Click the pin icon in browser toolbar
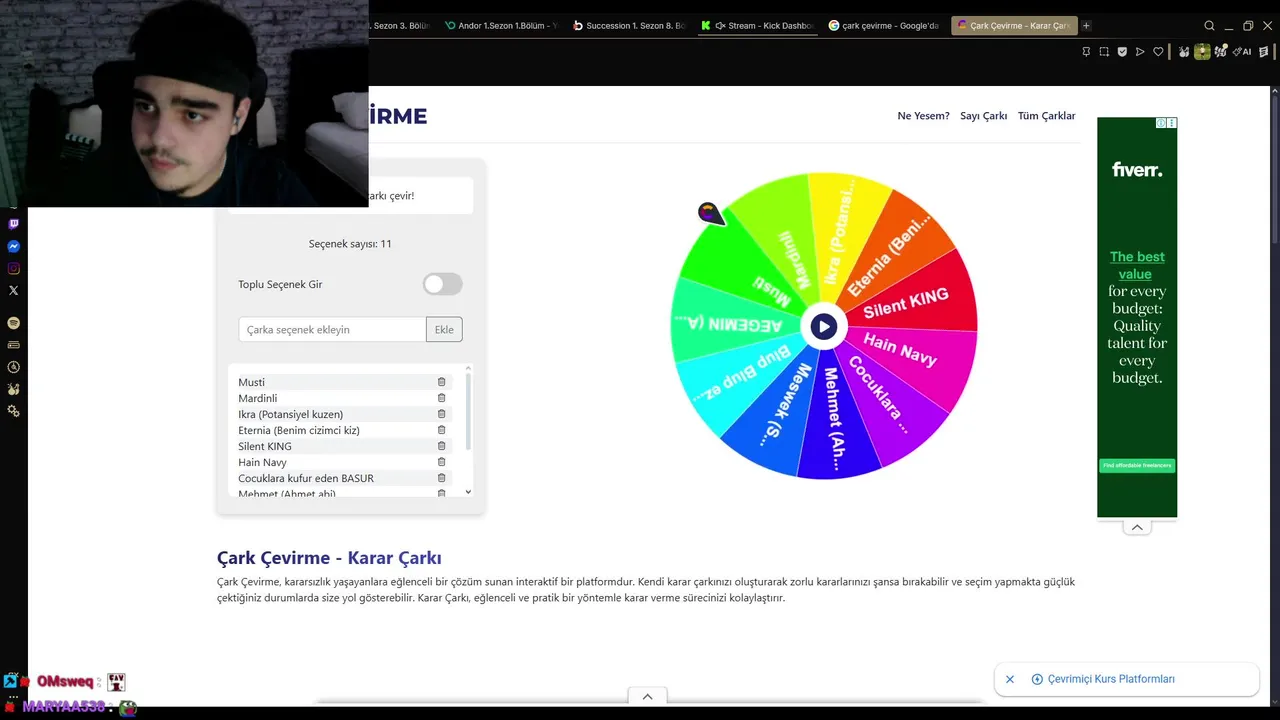Viewport: 1280px width, 720px height. pos(1086,52)
